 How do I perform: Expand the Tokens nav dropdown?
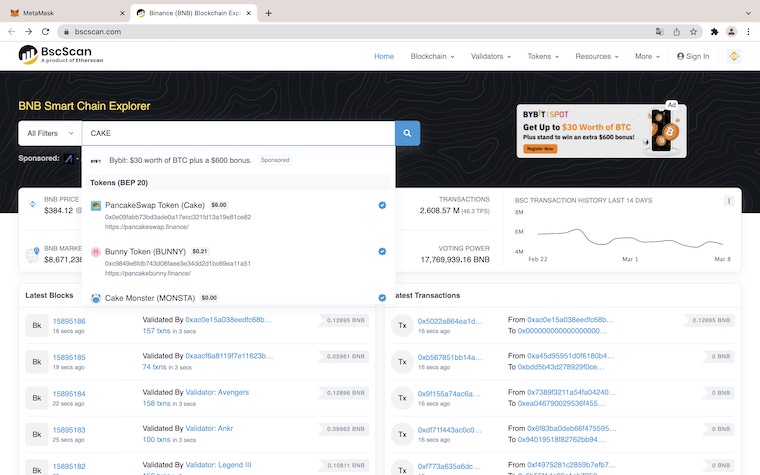543,56
